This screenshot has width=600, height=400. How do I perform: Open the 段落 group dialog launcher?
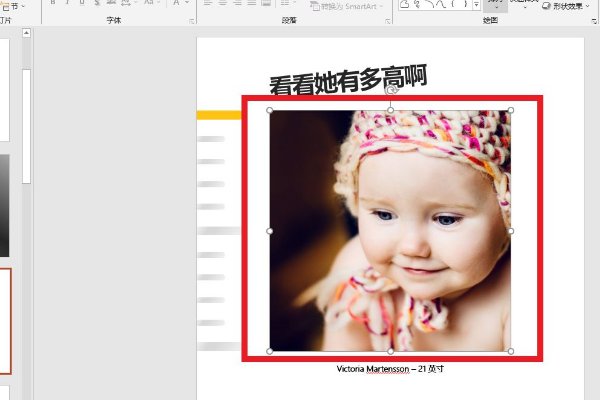click(x=388, y=21)
